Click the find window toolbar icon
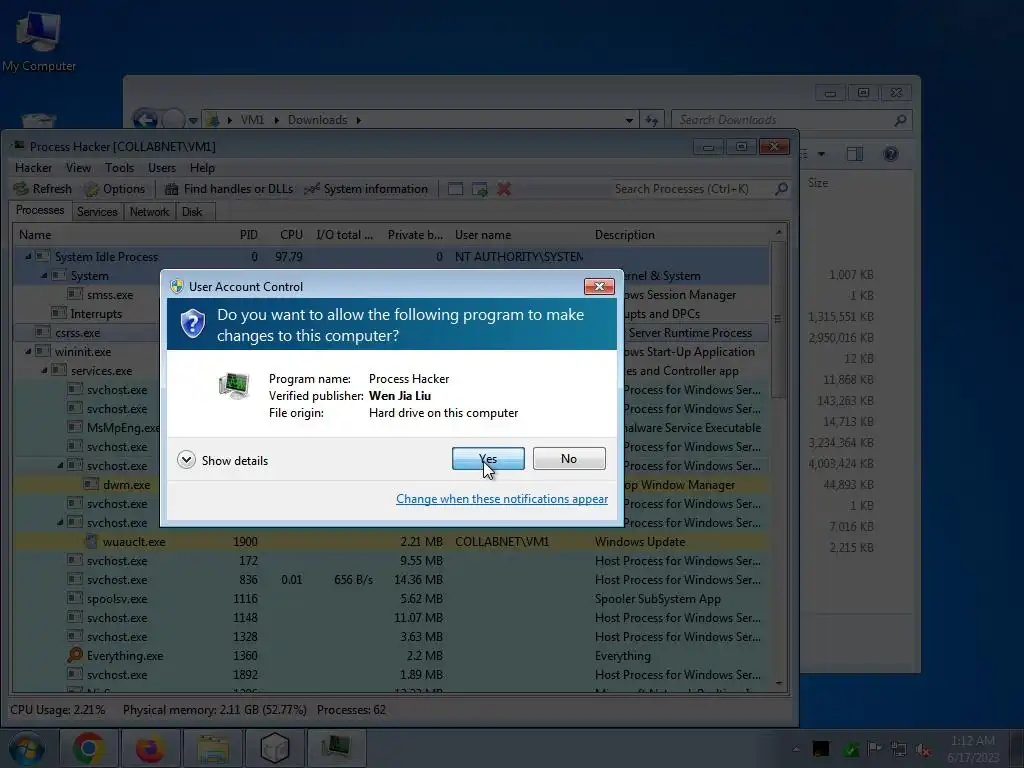 tap(455, 189)
